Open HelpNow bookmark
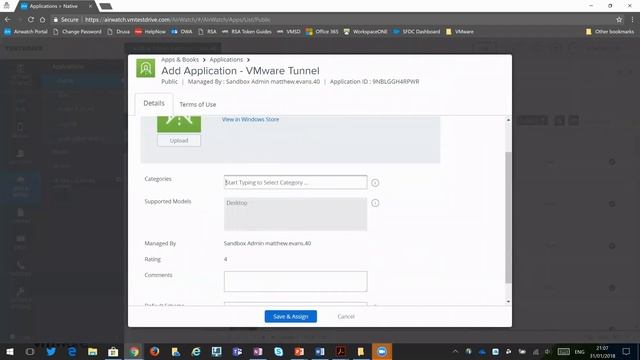The height and width of the screenshot is (360, 640). coord(150,31)
